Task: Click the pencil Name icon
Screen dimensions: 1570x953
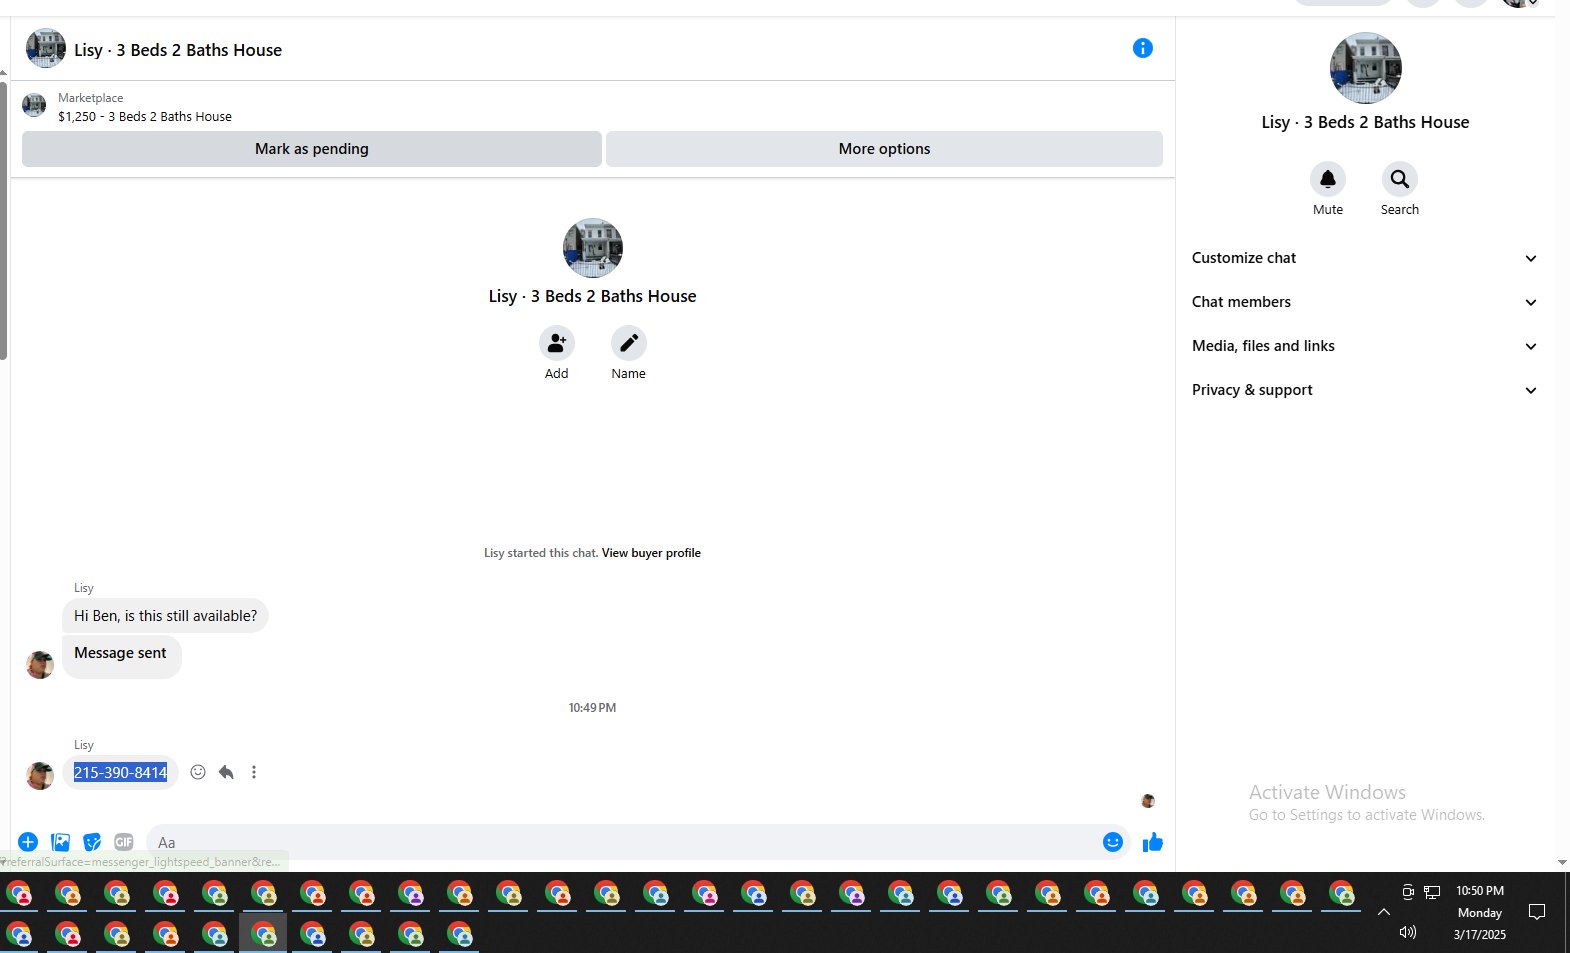Action: pos(629,343)
